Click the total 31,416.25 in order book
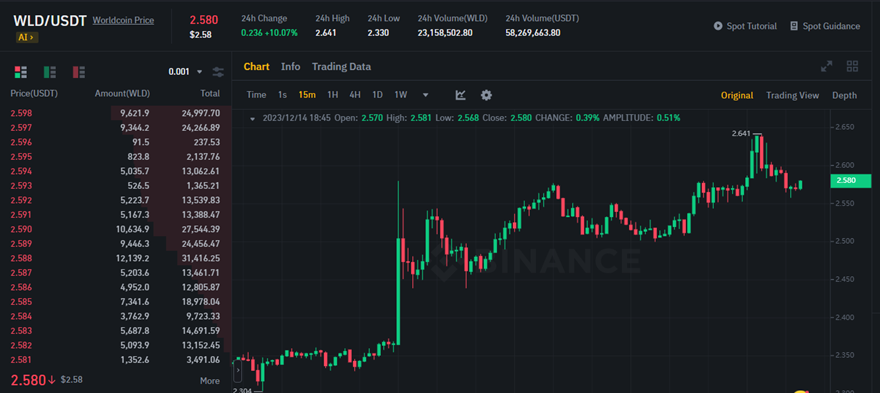 click(201, 258)
